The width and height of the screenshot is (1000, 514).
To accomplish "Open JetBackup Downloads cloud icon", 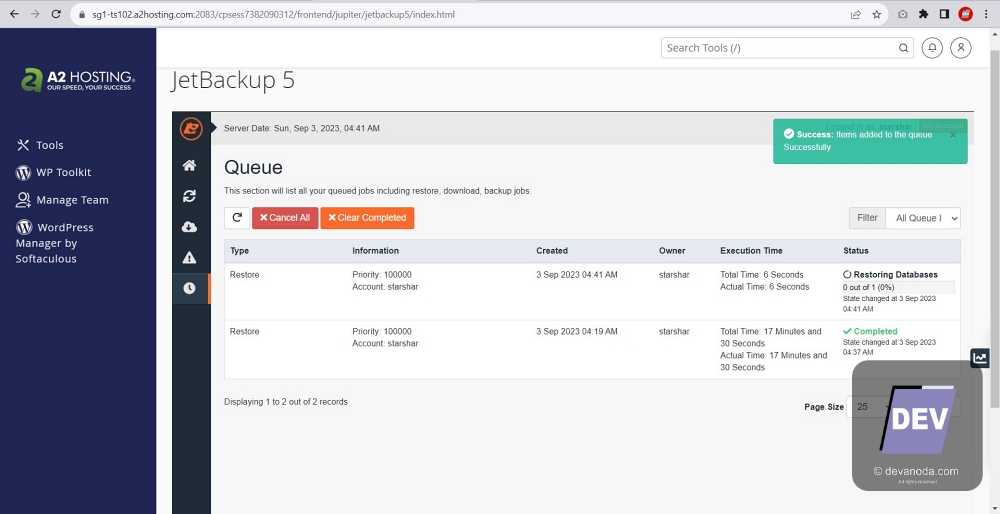I will click(189, 227).
